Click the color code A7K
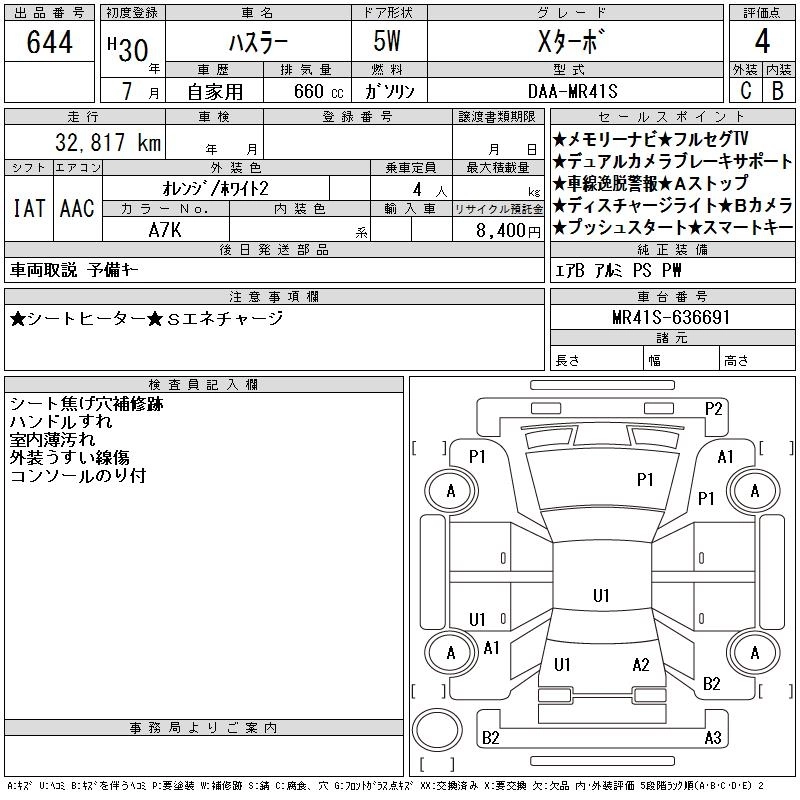Viewport: 800px width, 800px height. [x=165, y=229]
